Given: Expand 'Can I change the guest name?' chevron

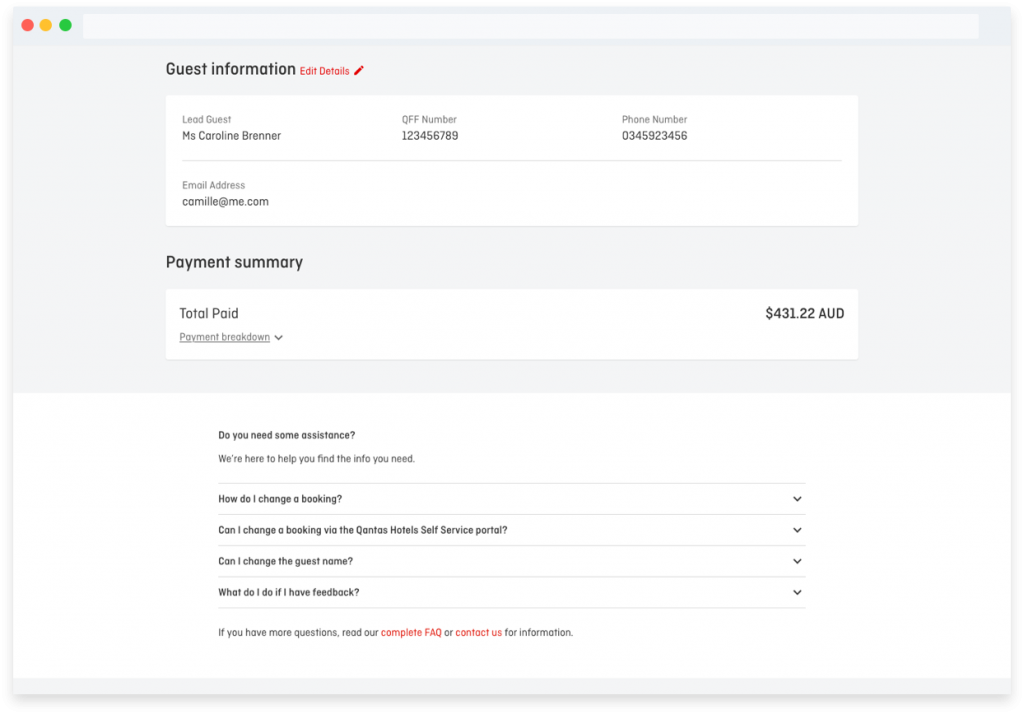Looking at the screenshot, I should [797, 561].
